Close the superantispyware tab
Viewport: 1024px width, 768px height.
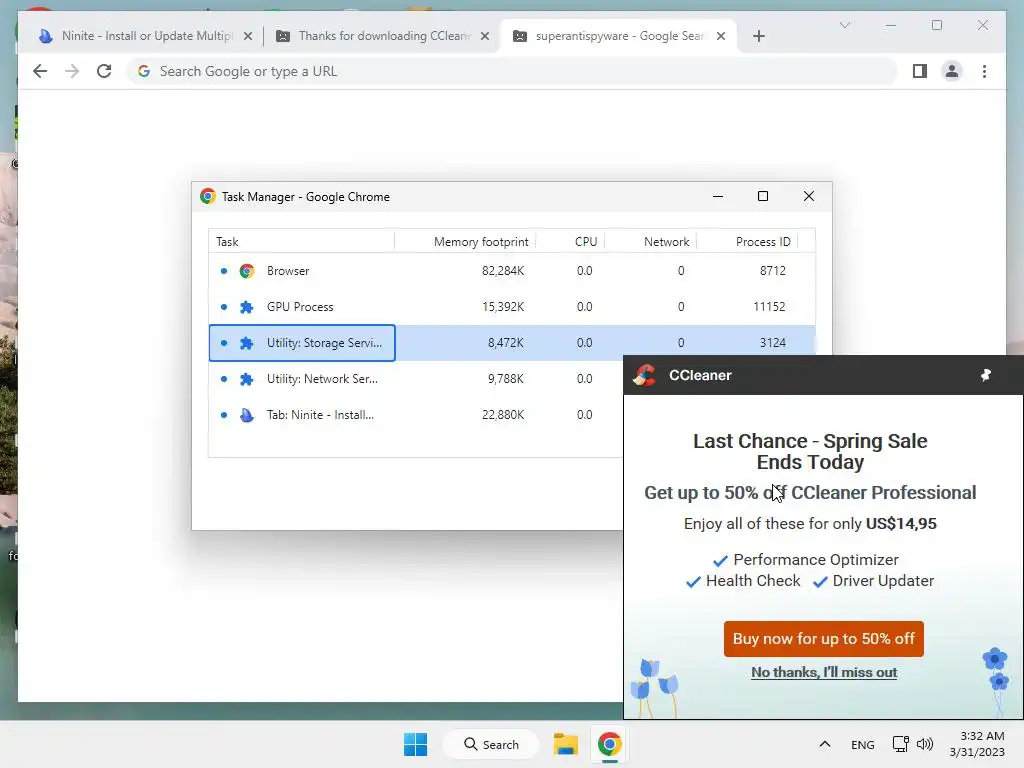pos(720,36)
